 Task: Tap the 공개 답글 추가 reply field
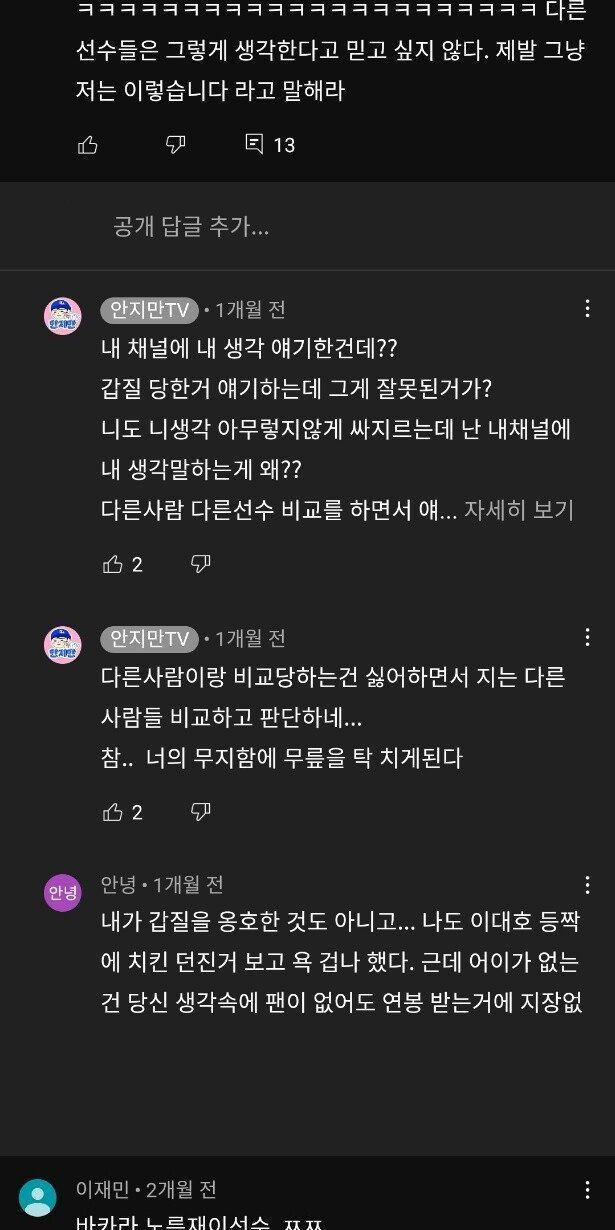tap(191, 226)
